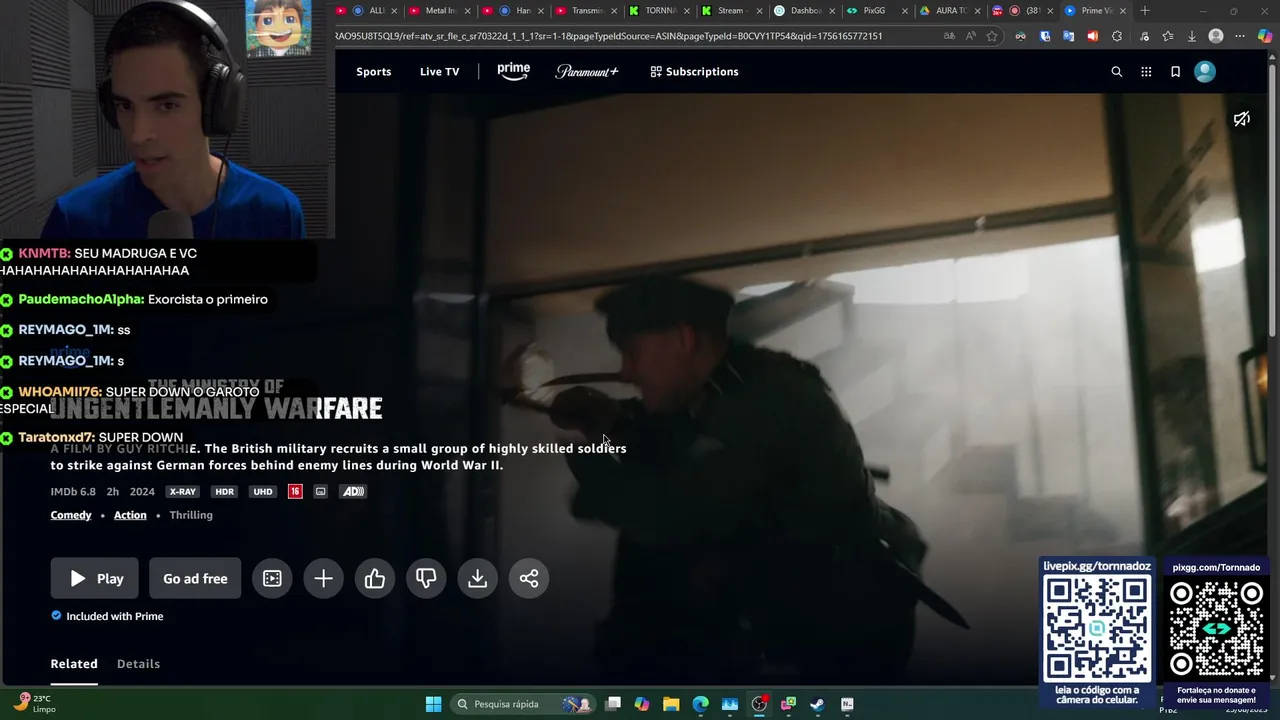Image resolution: width=1280 pixels, height=720 pixels.
Task: Open browser downloads icon in toolbar
Action: pyautogui.click(x=1192, y=36)
